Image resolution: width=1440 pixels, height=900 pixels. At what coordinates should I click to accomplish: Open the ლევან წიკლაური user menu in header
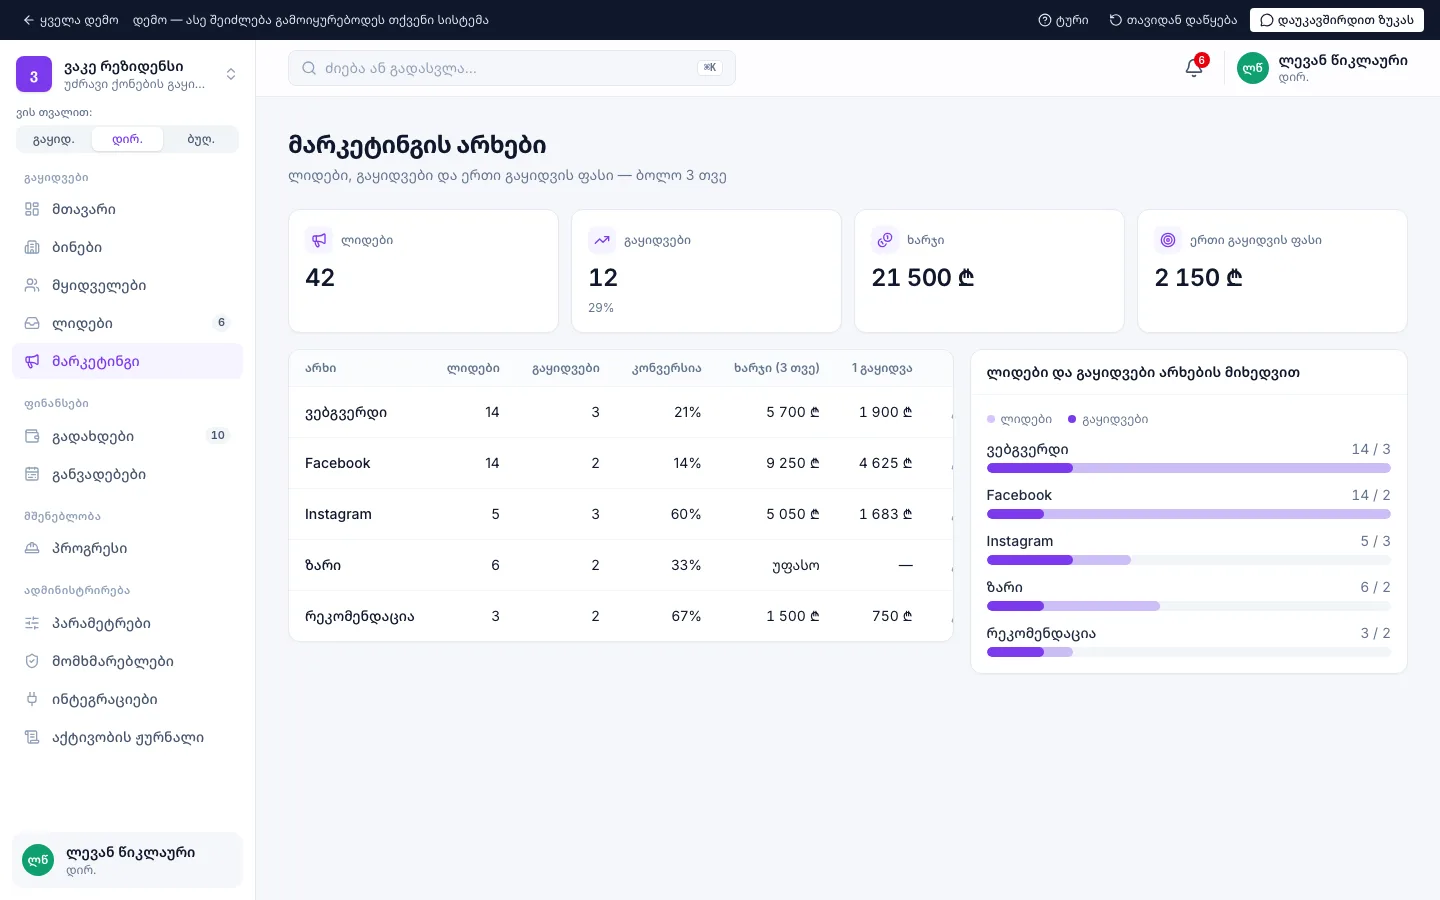[1323, 68]
